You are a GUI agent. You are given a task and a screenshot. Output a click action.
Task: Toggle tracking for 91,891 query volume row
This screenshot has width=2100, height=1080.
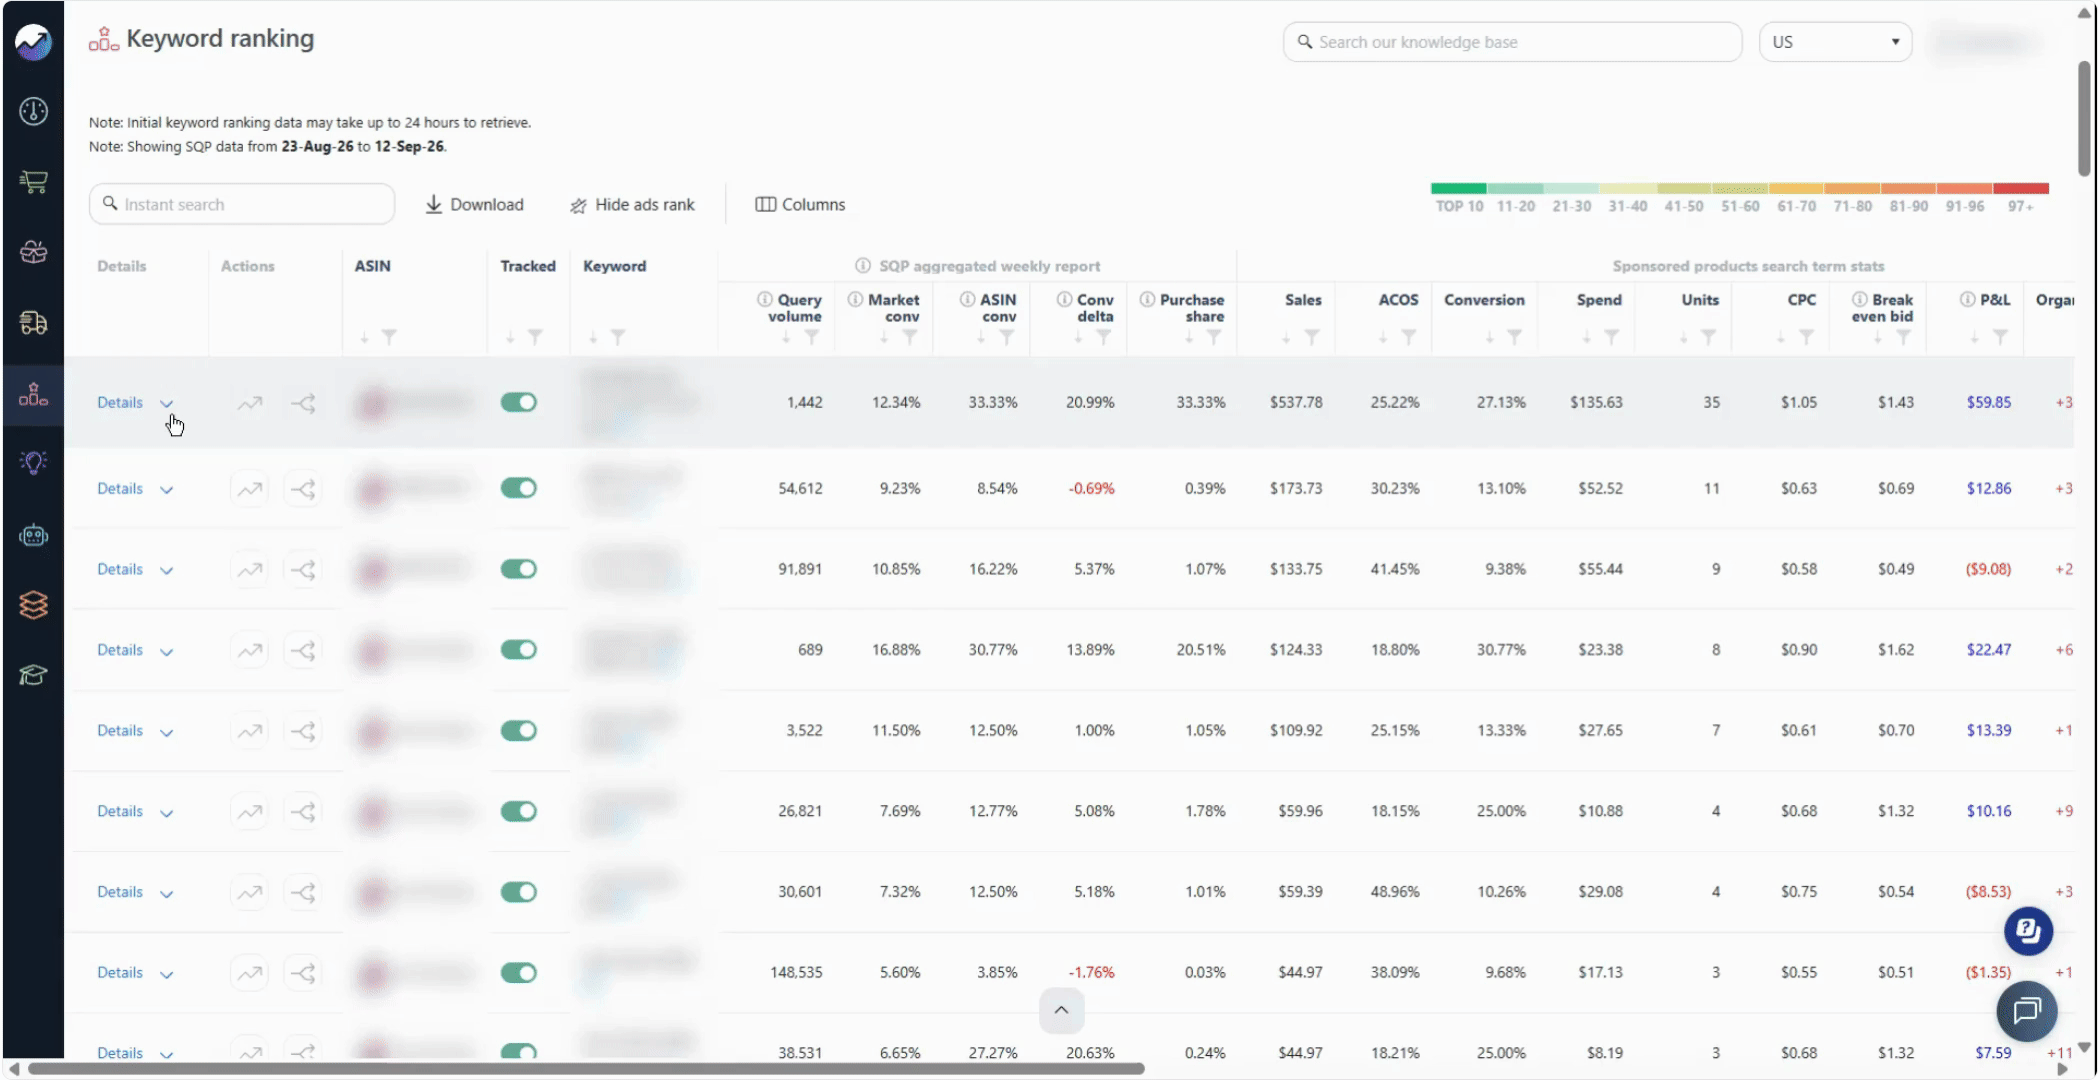(x=519, y=569)
